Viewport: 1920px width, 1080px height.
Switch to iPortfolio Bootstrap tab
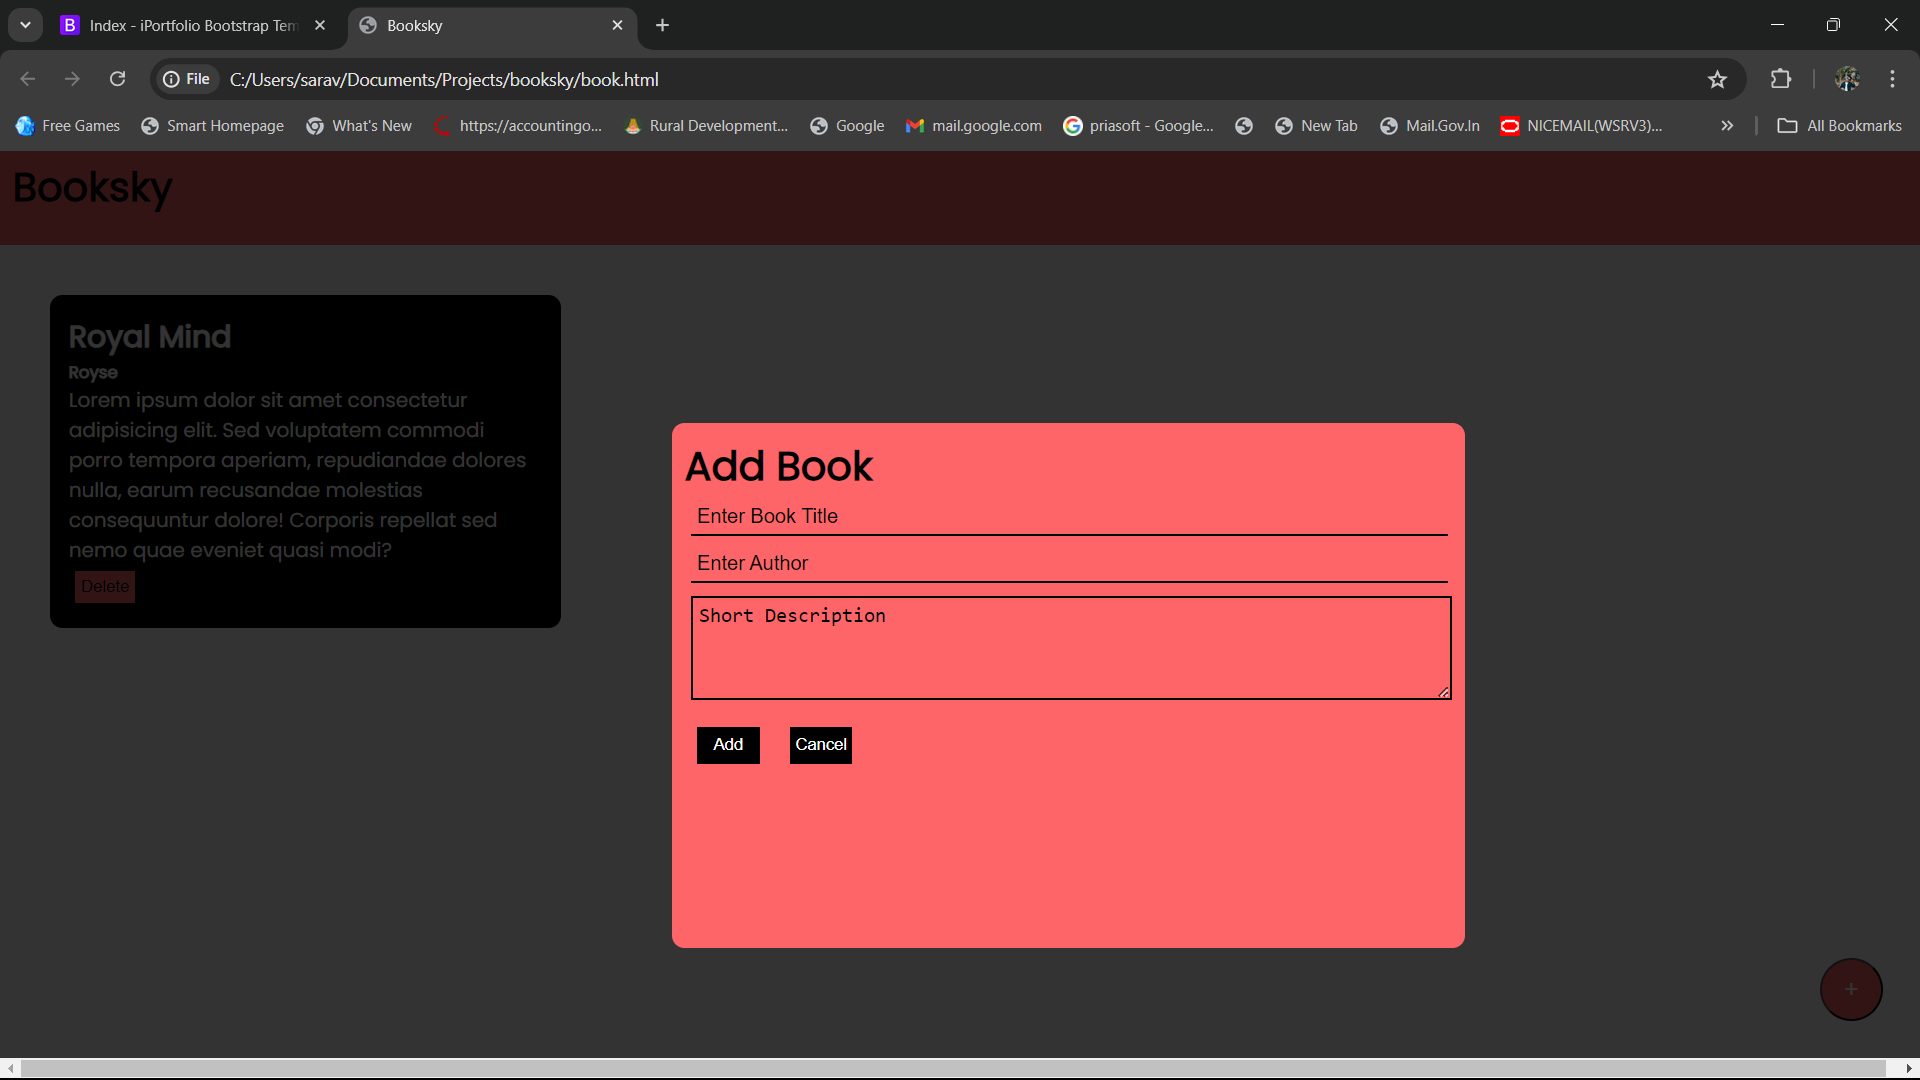point(190,25)
